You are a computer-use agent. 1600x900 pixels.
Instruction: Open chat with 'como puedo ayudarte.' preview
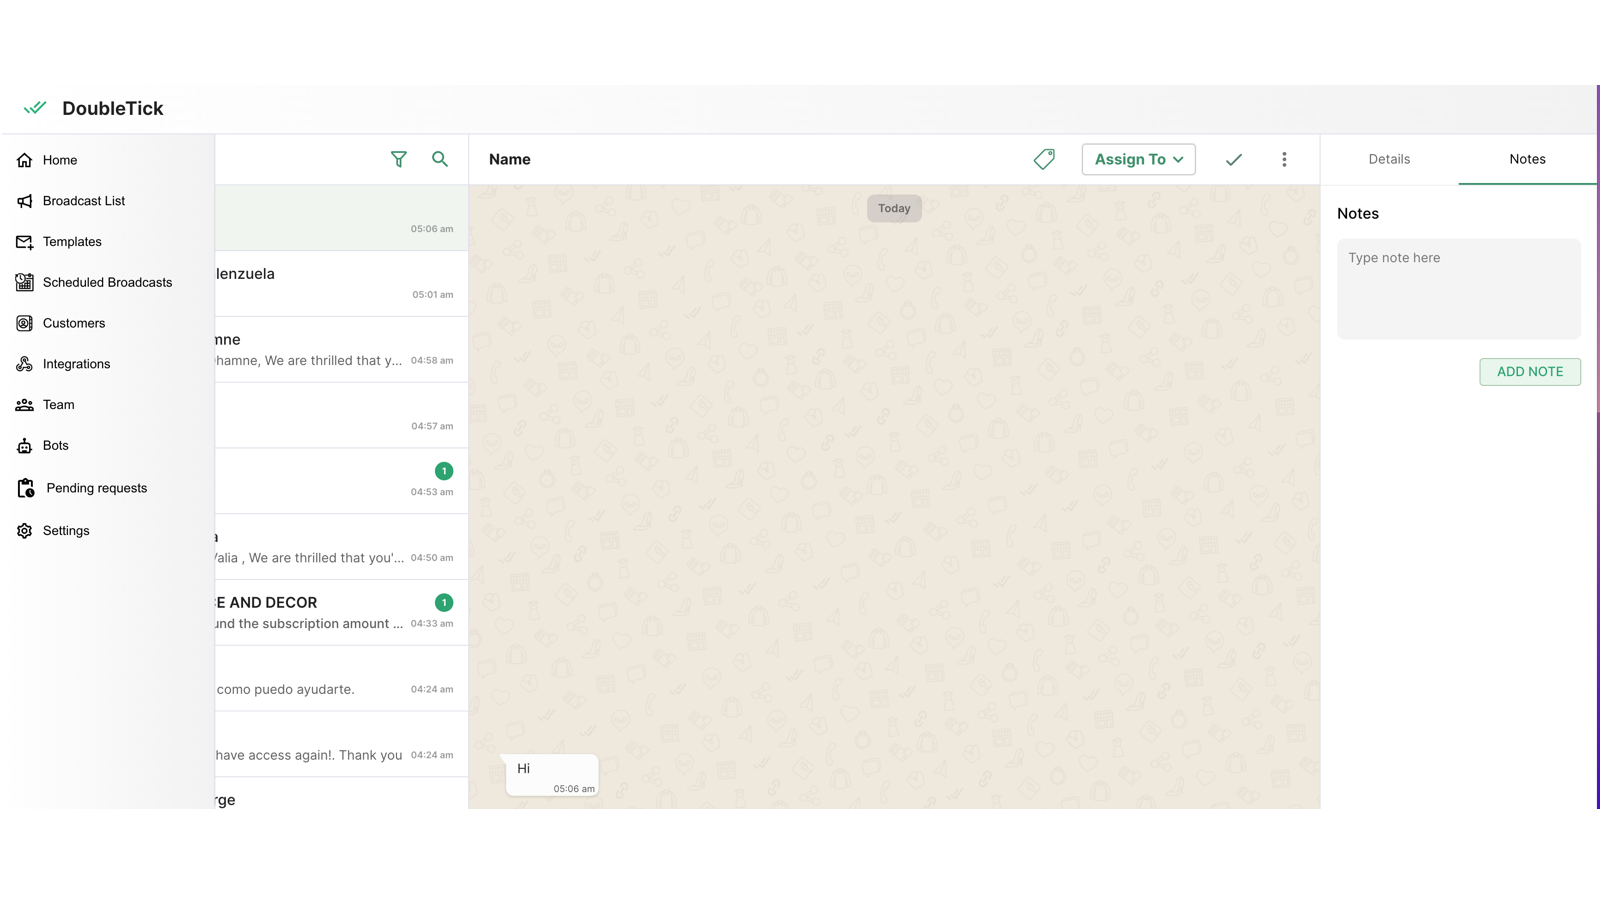(x=342, y=679)
